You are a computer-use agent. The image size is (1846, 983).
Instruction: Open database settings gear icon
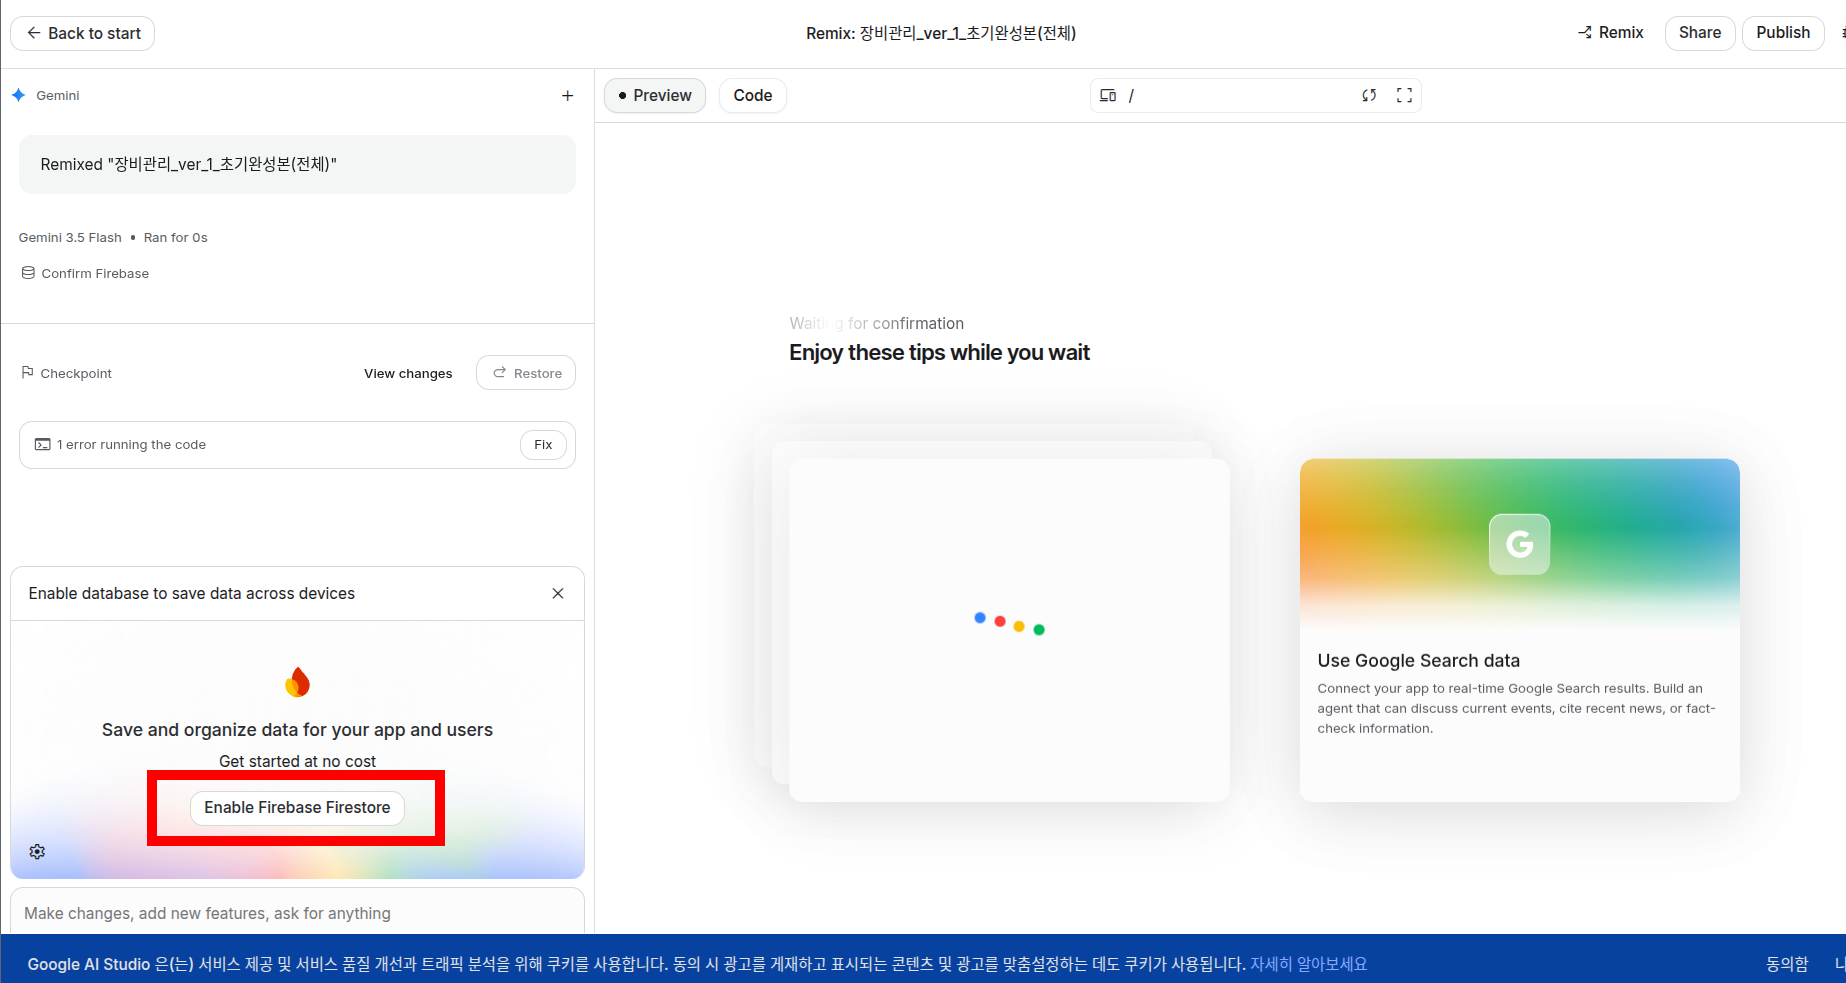[37, 852]
